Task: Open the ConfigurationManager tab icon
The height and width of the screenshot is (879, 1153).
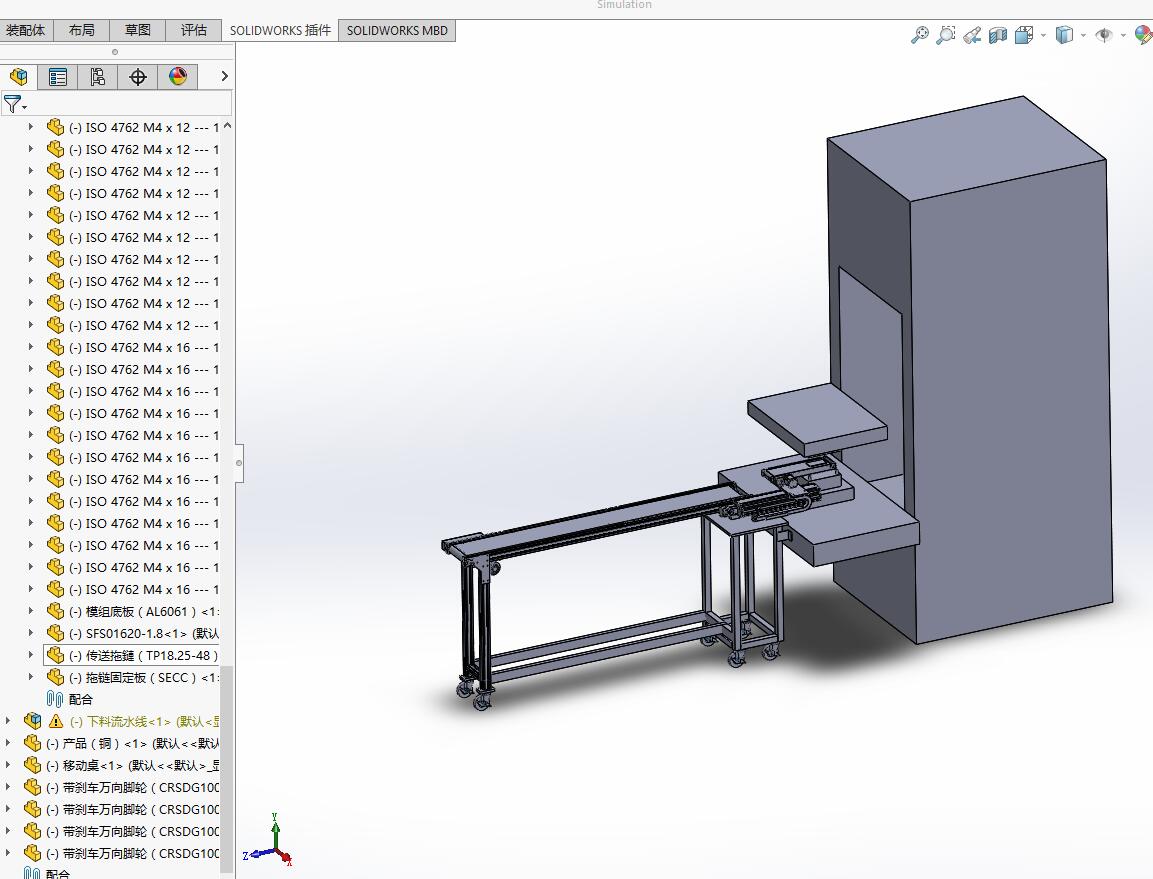Action: (x=97, y=76)
